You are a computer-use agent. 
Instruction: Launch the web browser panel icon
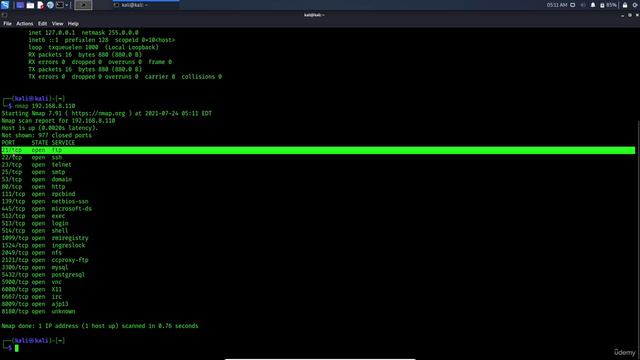[50, 5]
